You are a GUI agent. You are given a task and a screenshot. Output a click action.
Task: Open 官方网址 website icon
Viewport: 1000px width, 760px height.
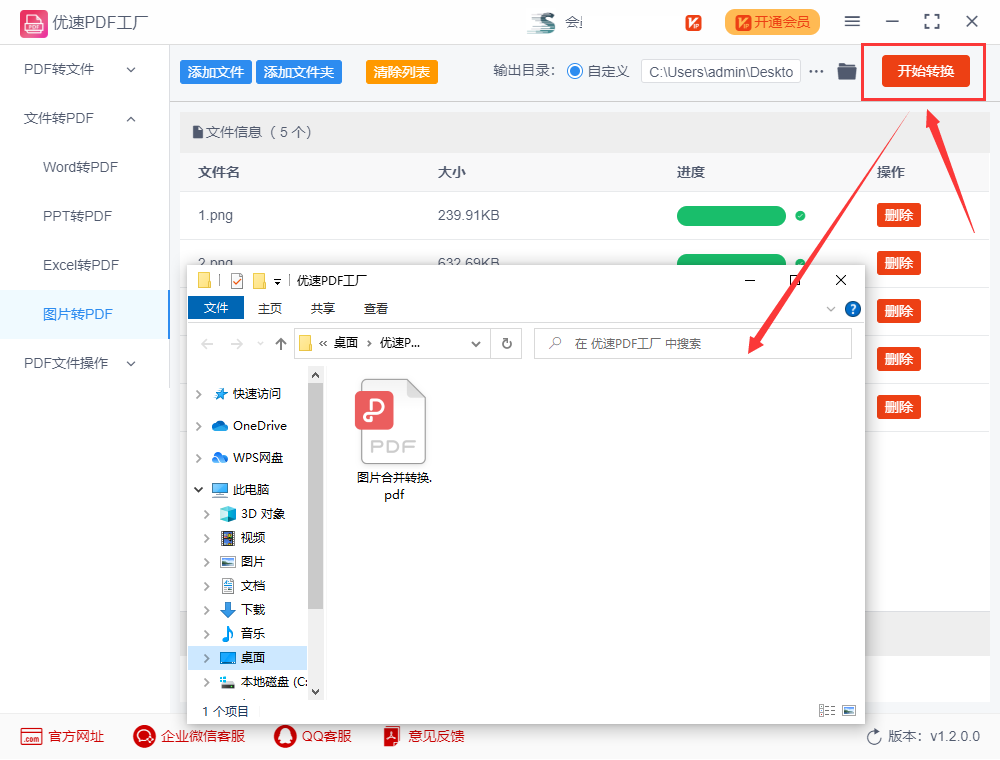coord(31,737)
